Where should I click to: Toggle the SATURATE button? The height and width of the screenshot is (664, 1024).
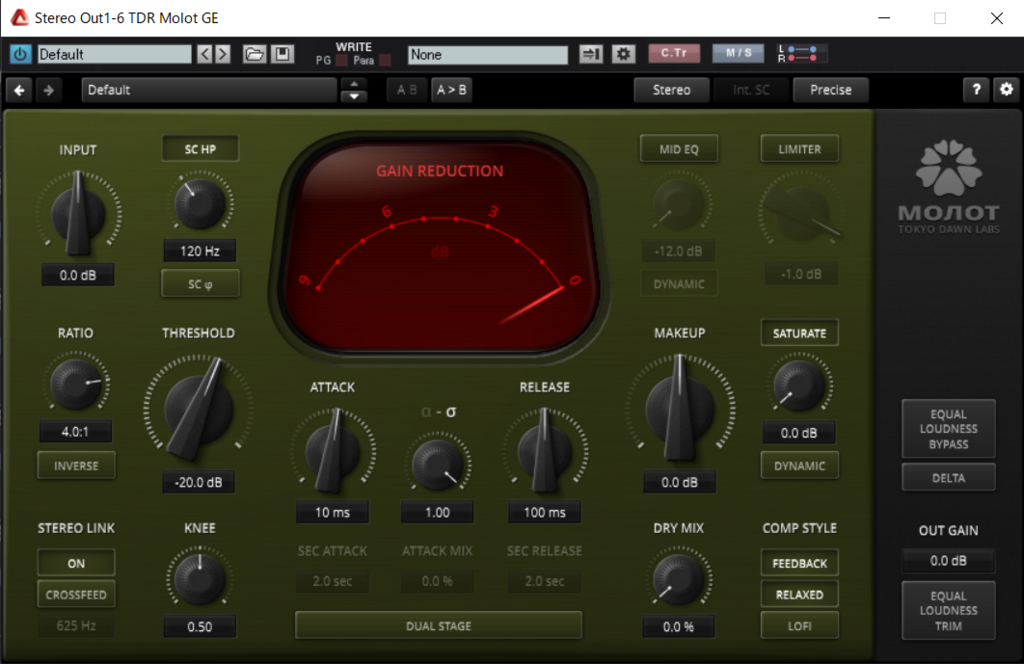coord(800,333)
